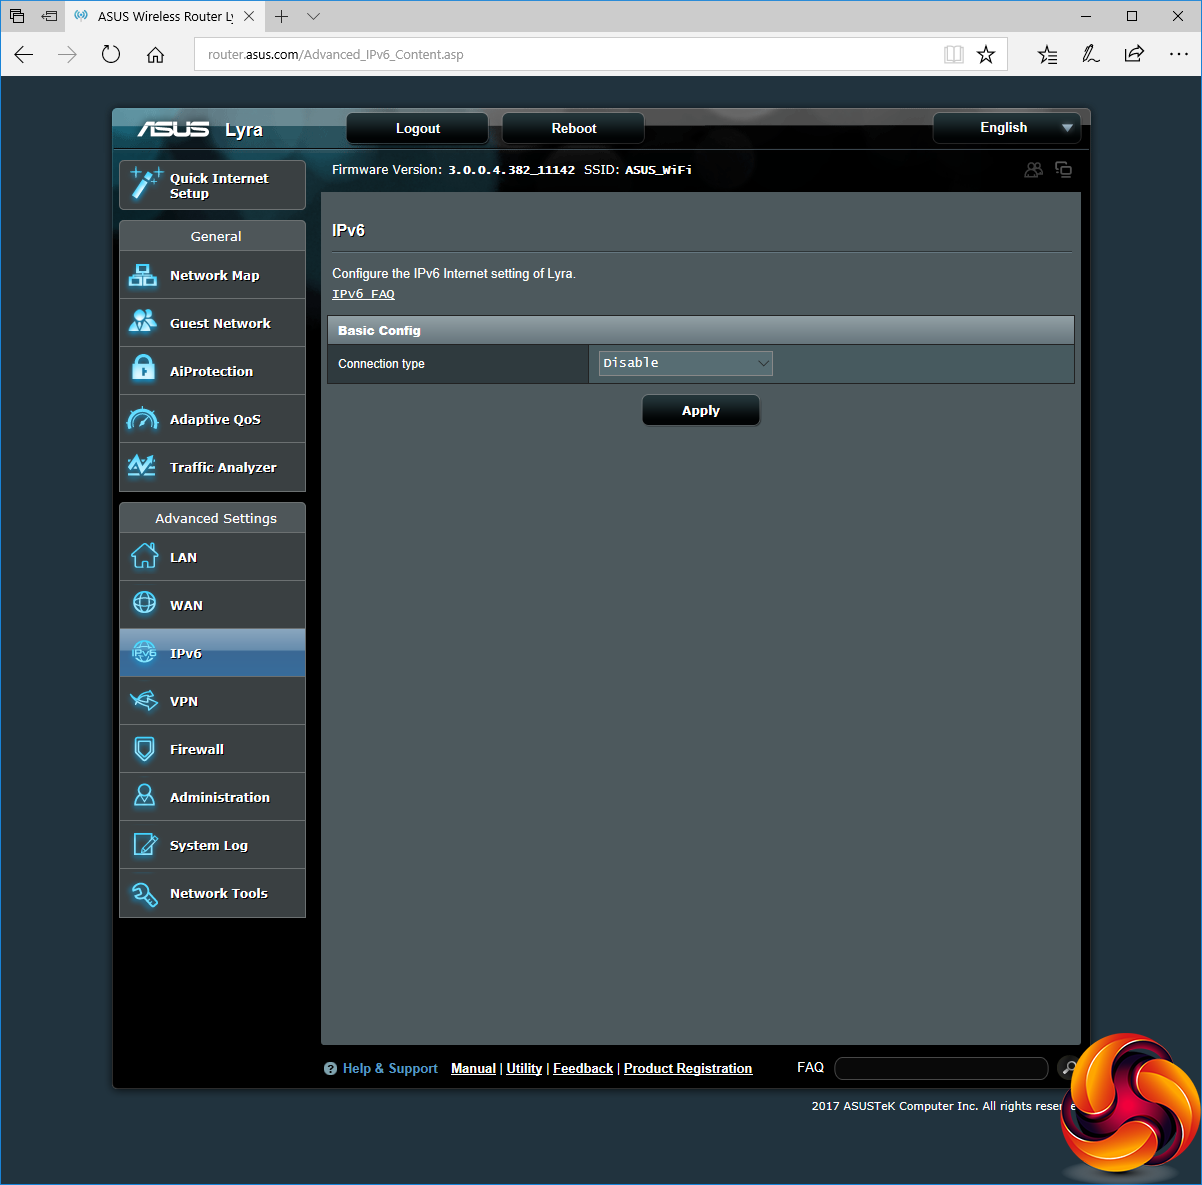Click the Guest Network people icon

coord(143,322)
